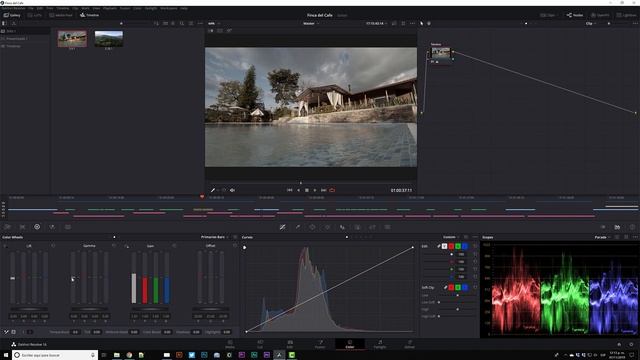
Task: Toggle the Soft Clip red channel
Action: (x=451, y=287)
